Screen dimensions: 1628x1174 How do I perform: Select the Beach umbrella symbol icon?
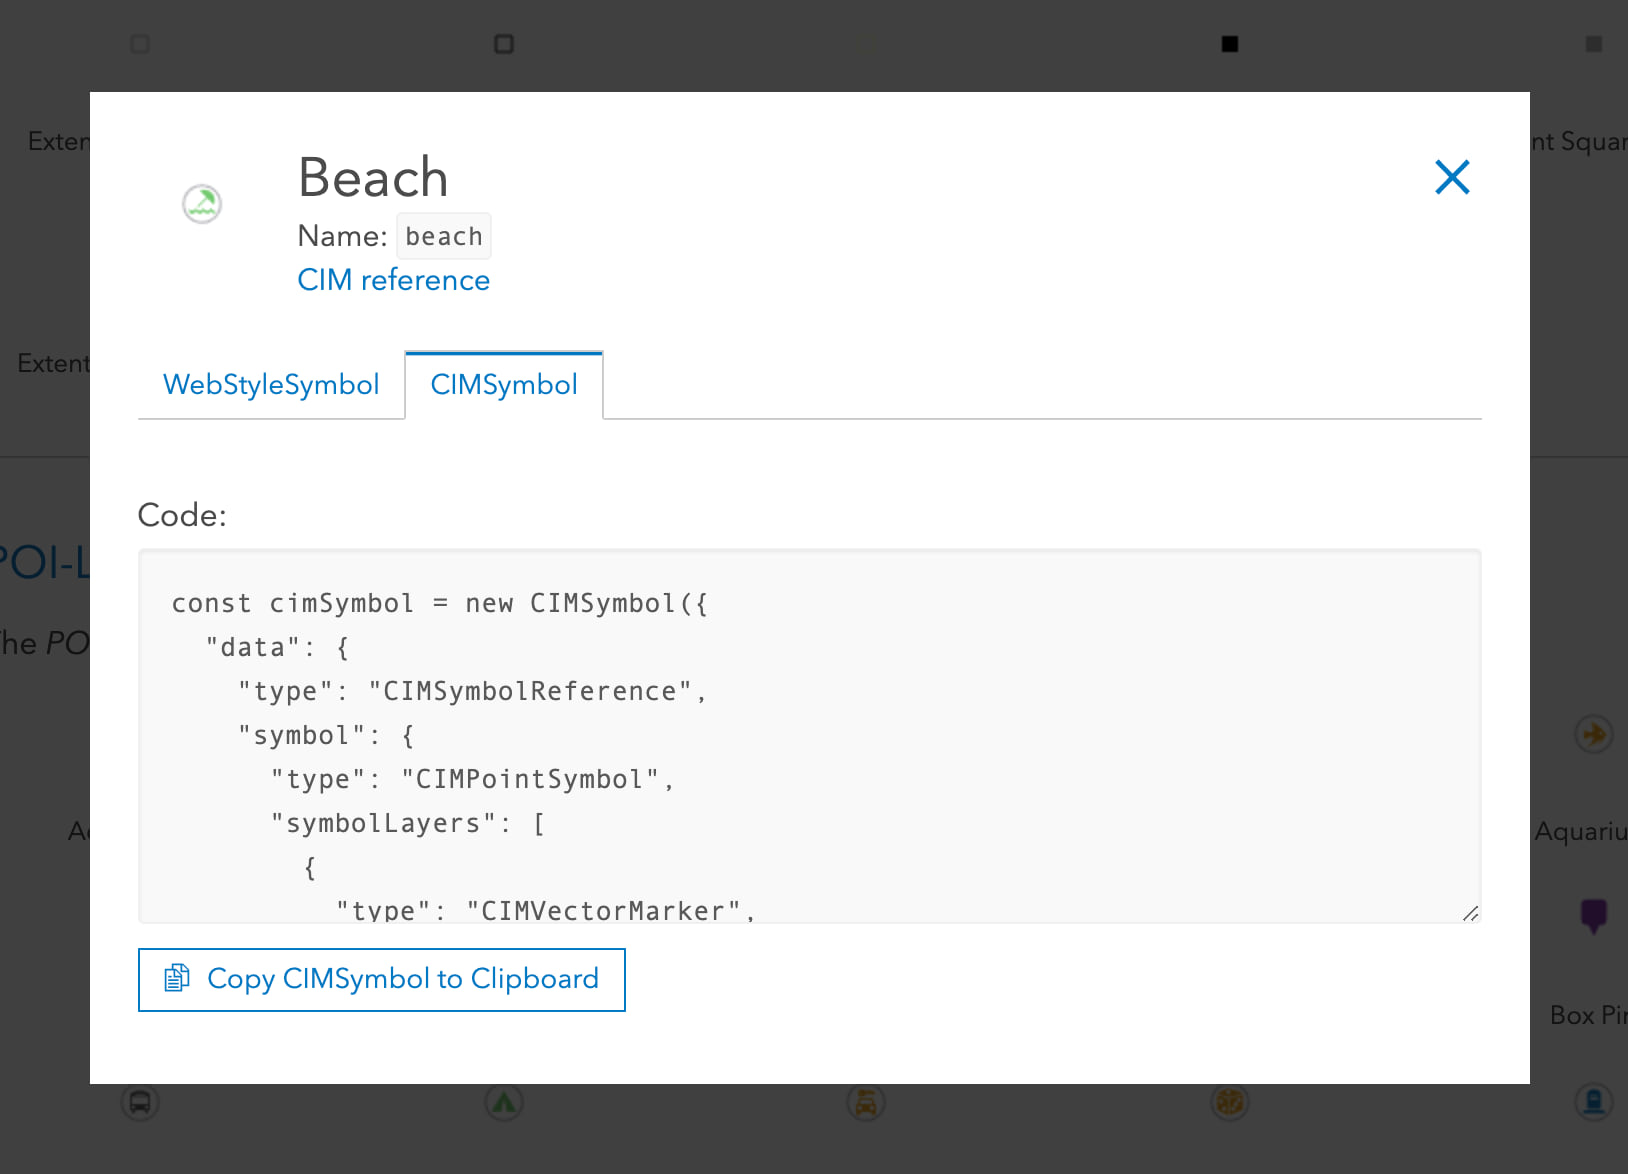201,203
